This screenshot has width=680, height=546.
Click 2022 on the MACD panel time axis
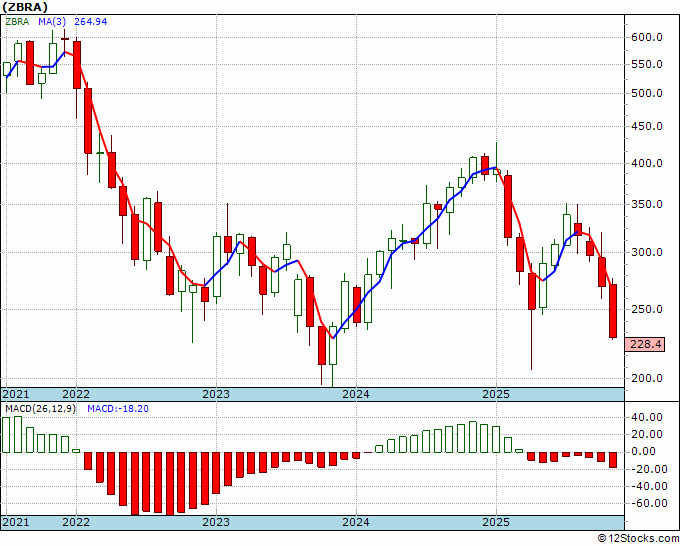coord(76,522)
